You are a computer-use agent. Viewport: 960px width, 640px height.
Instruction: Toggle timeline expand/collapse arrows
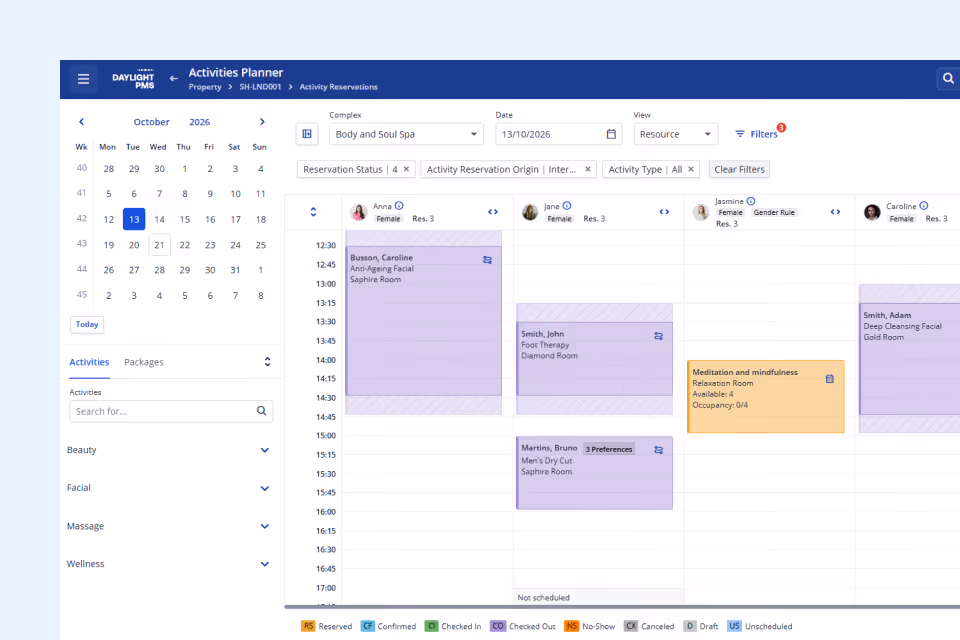point(313,212)
